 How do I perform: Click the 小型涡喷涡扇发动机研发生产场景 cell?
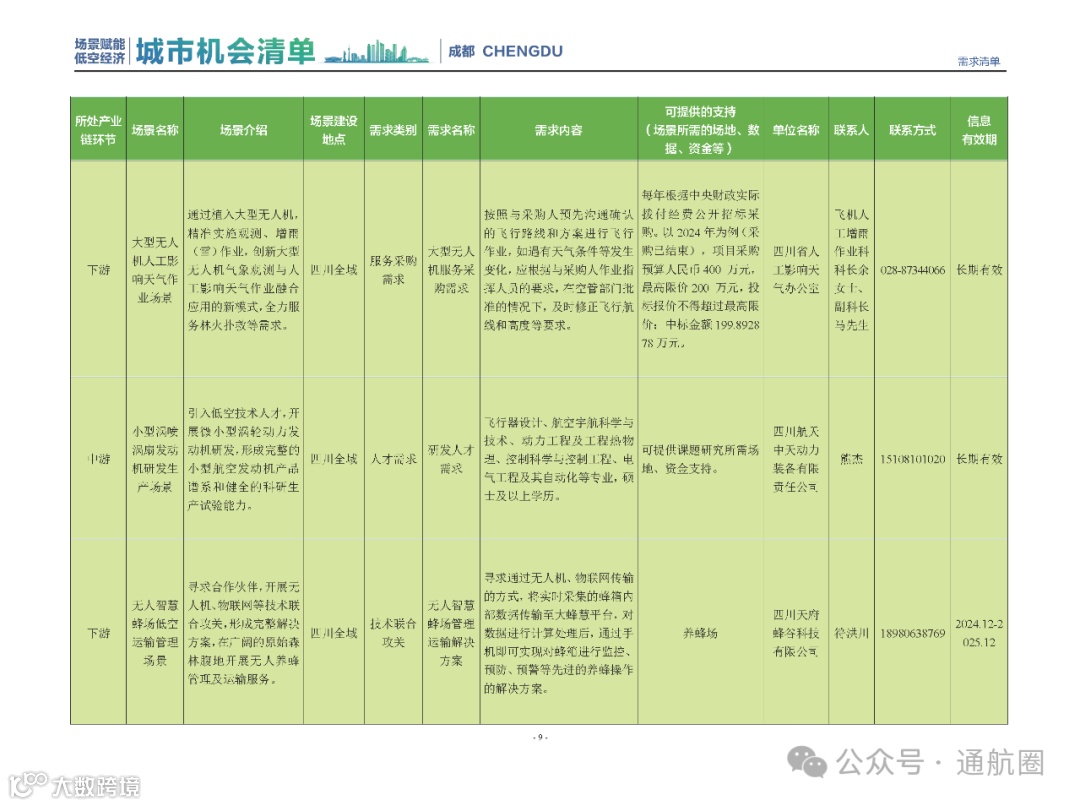[155, 459]
